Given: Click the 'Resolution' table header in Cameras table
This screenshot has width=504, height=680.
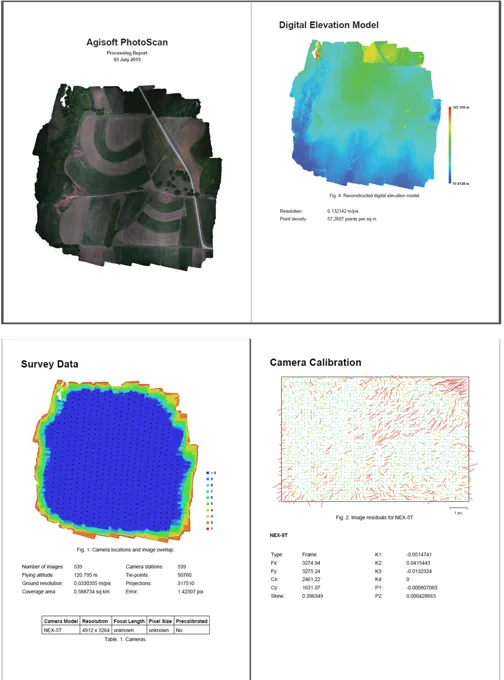Looking at the screenshot, I should (95, 621).
